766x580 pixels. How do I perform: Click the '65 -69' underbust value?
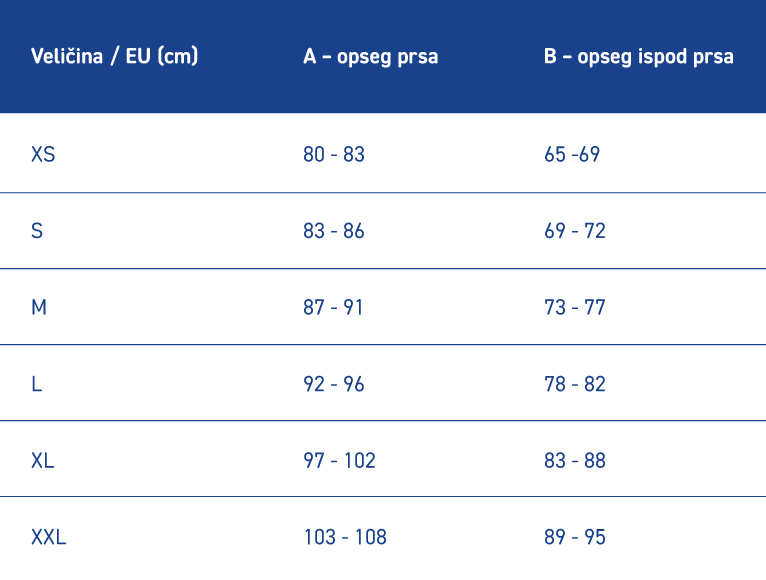coord(572,154)
